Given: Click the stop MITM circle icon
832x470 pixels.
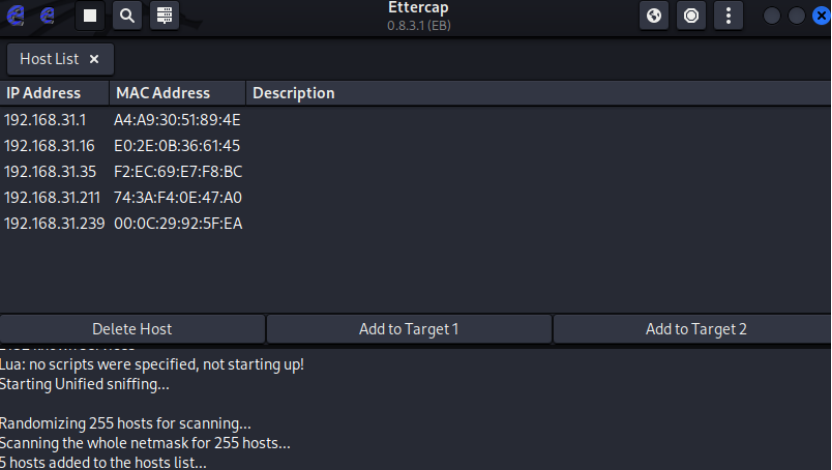Looking at the screenshot, I should 690,15.
